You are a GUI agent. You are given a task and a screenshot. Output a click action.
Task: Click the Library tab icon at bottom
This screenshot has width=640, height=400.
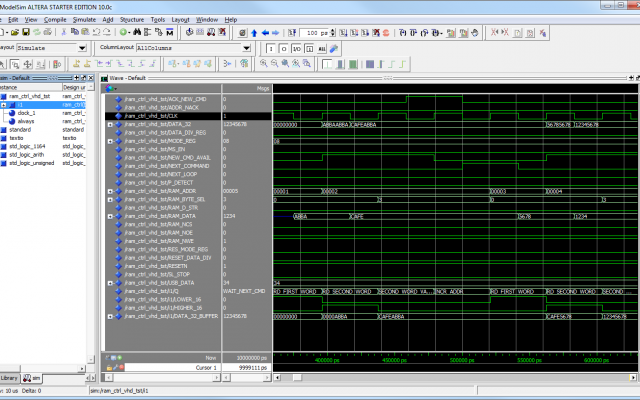(x=7, y=378)
